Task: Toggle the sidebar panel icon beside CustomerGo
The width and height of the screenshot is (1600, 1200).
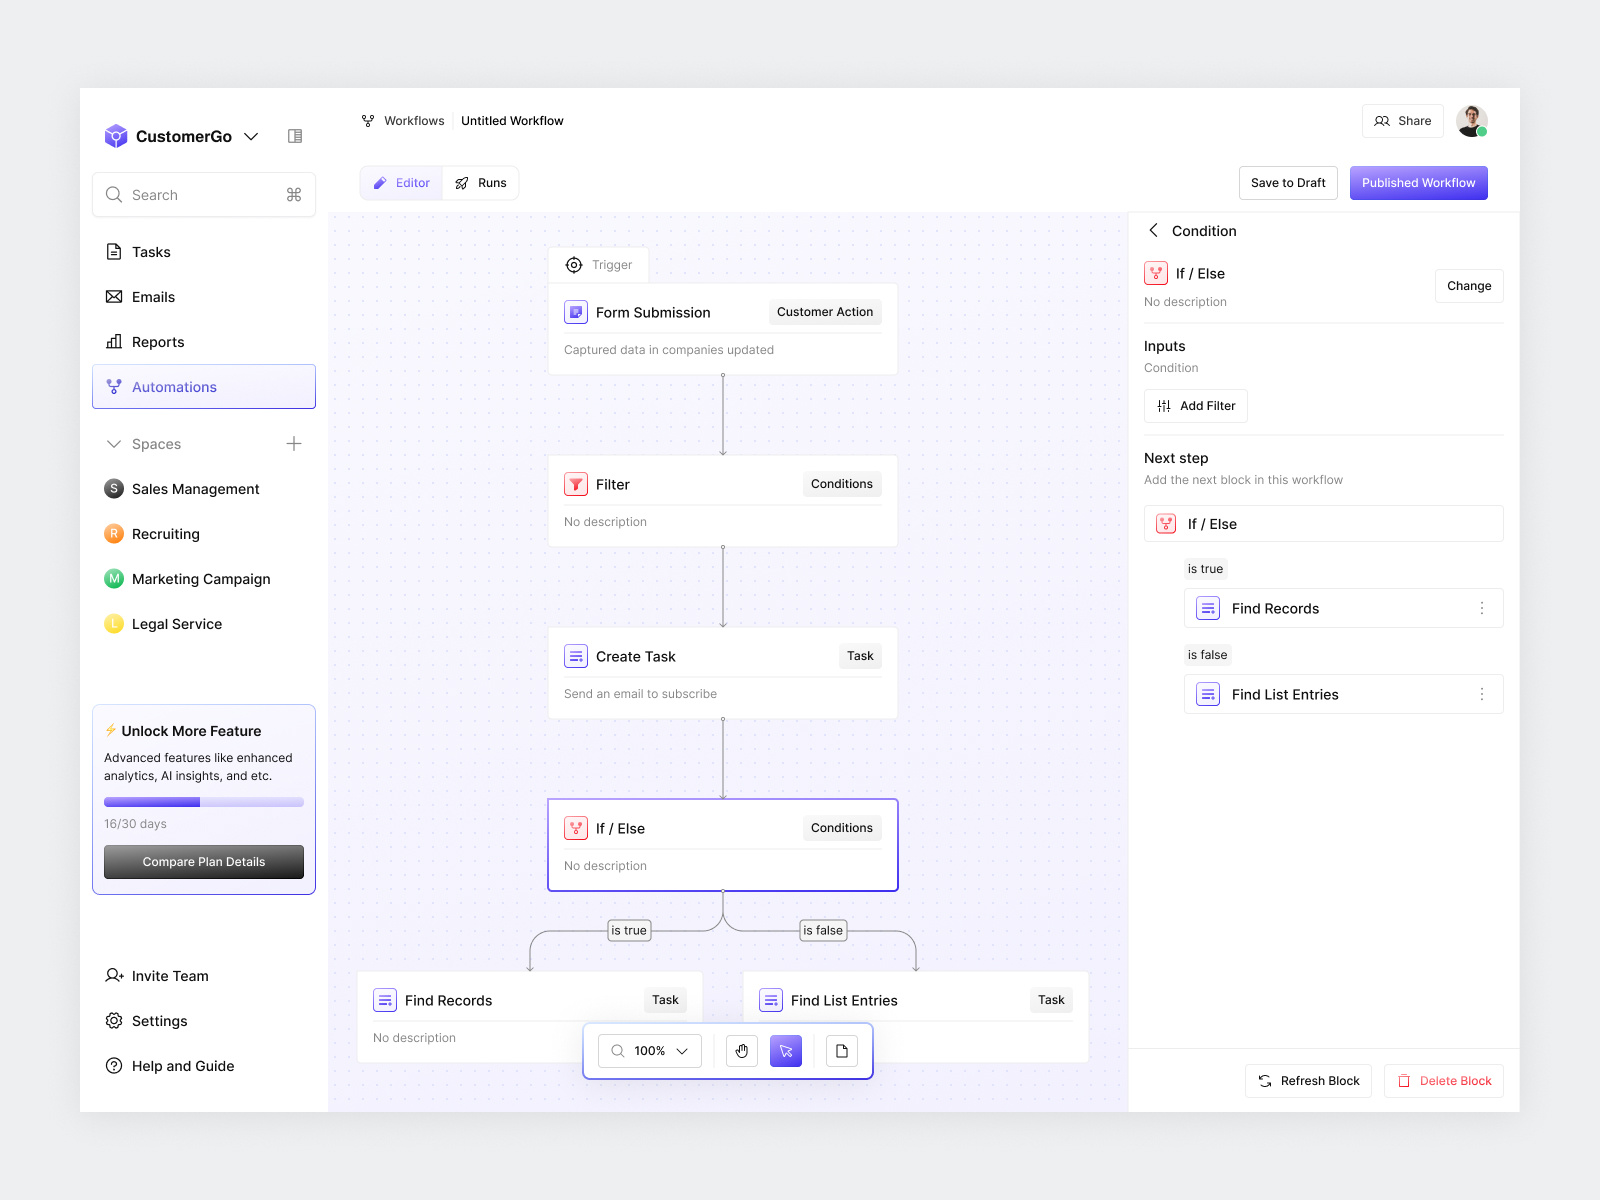Action: click(x=294, y=136)
